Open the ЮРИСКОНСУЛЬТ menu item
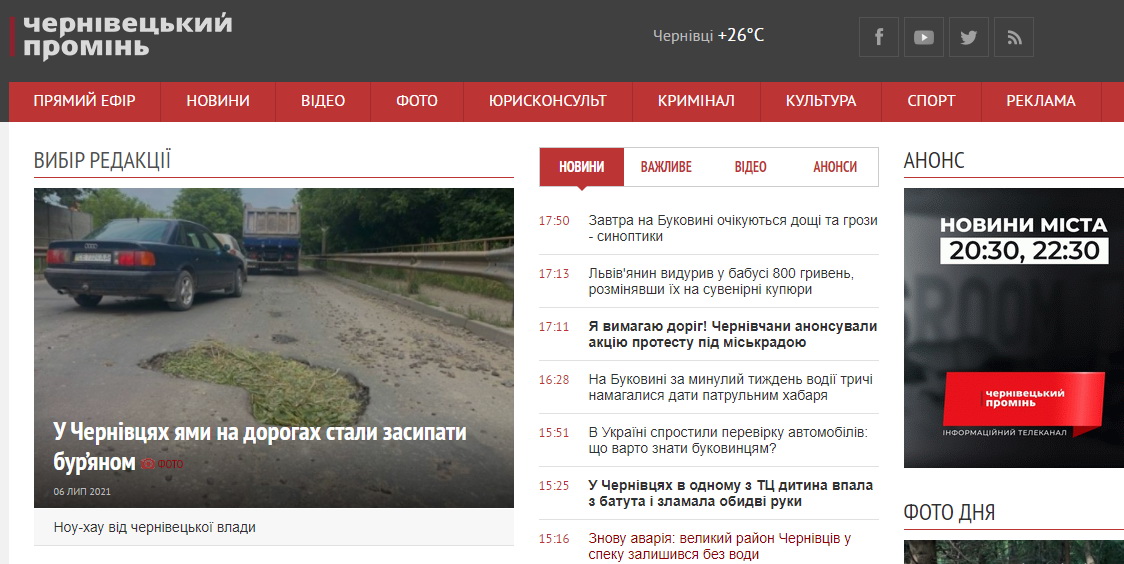Image resolution: width=1124 pixels, height=564 pixels. (x=548, y=101)
